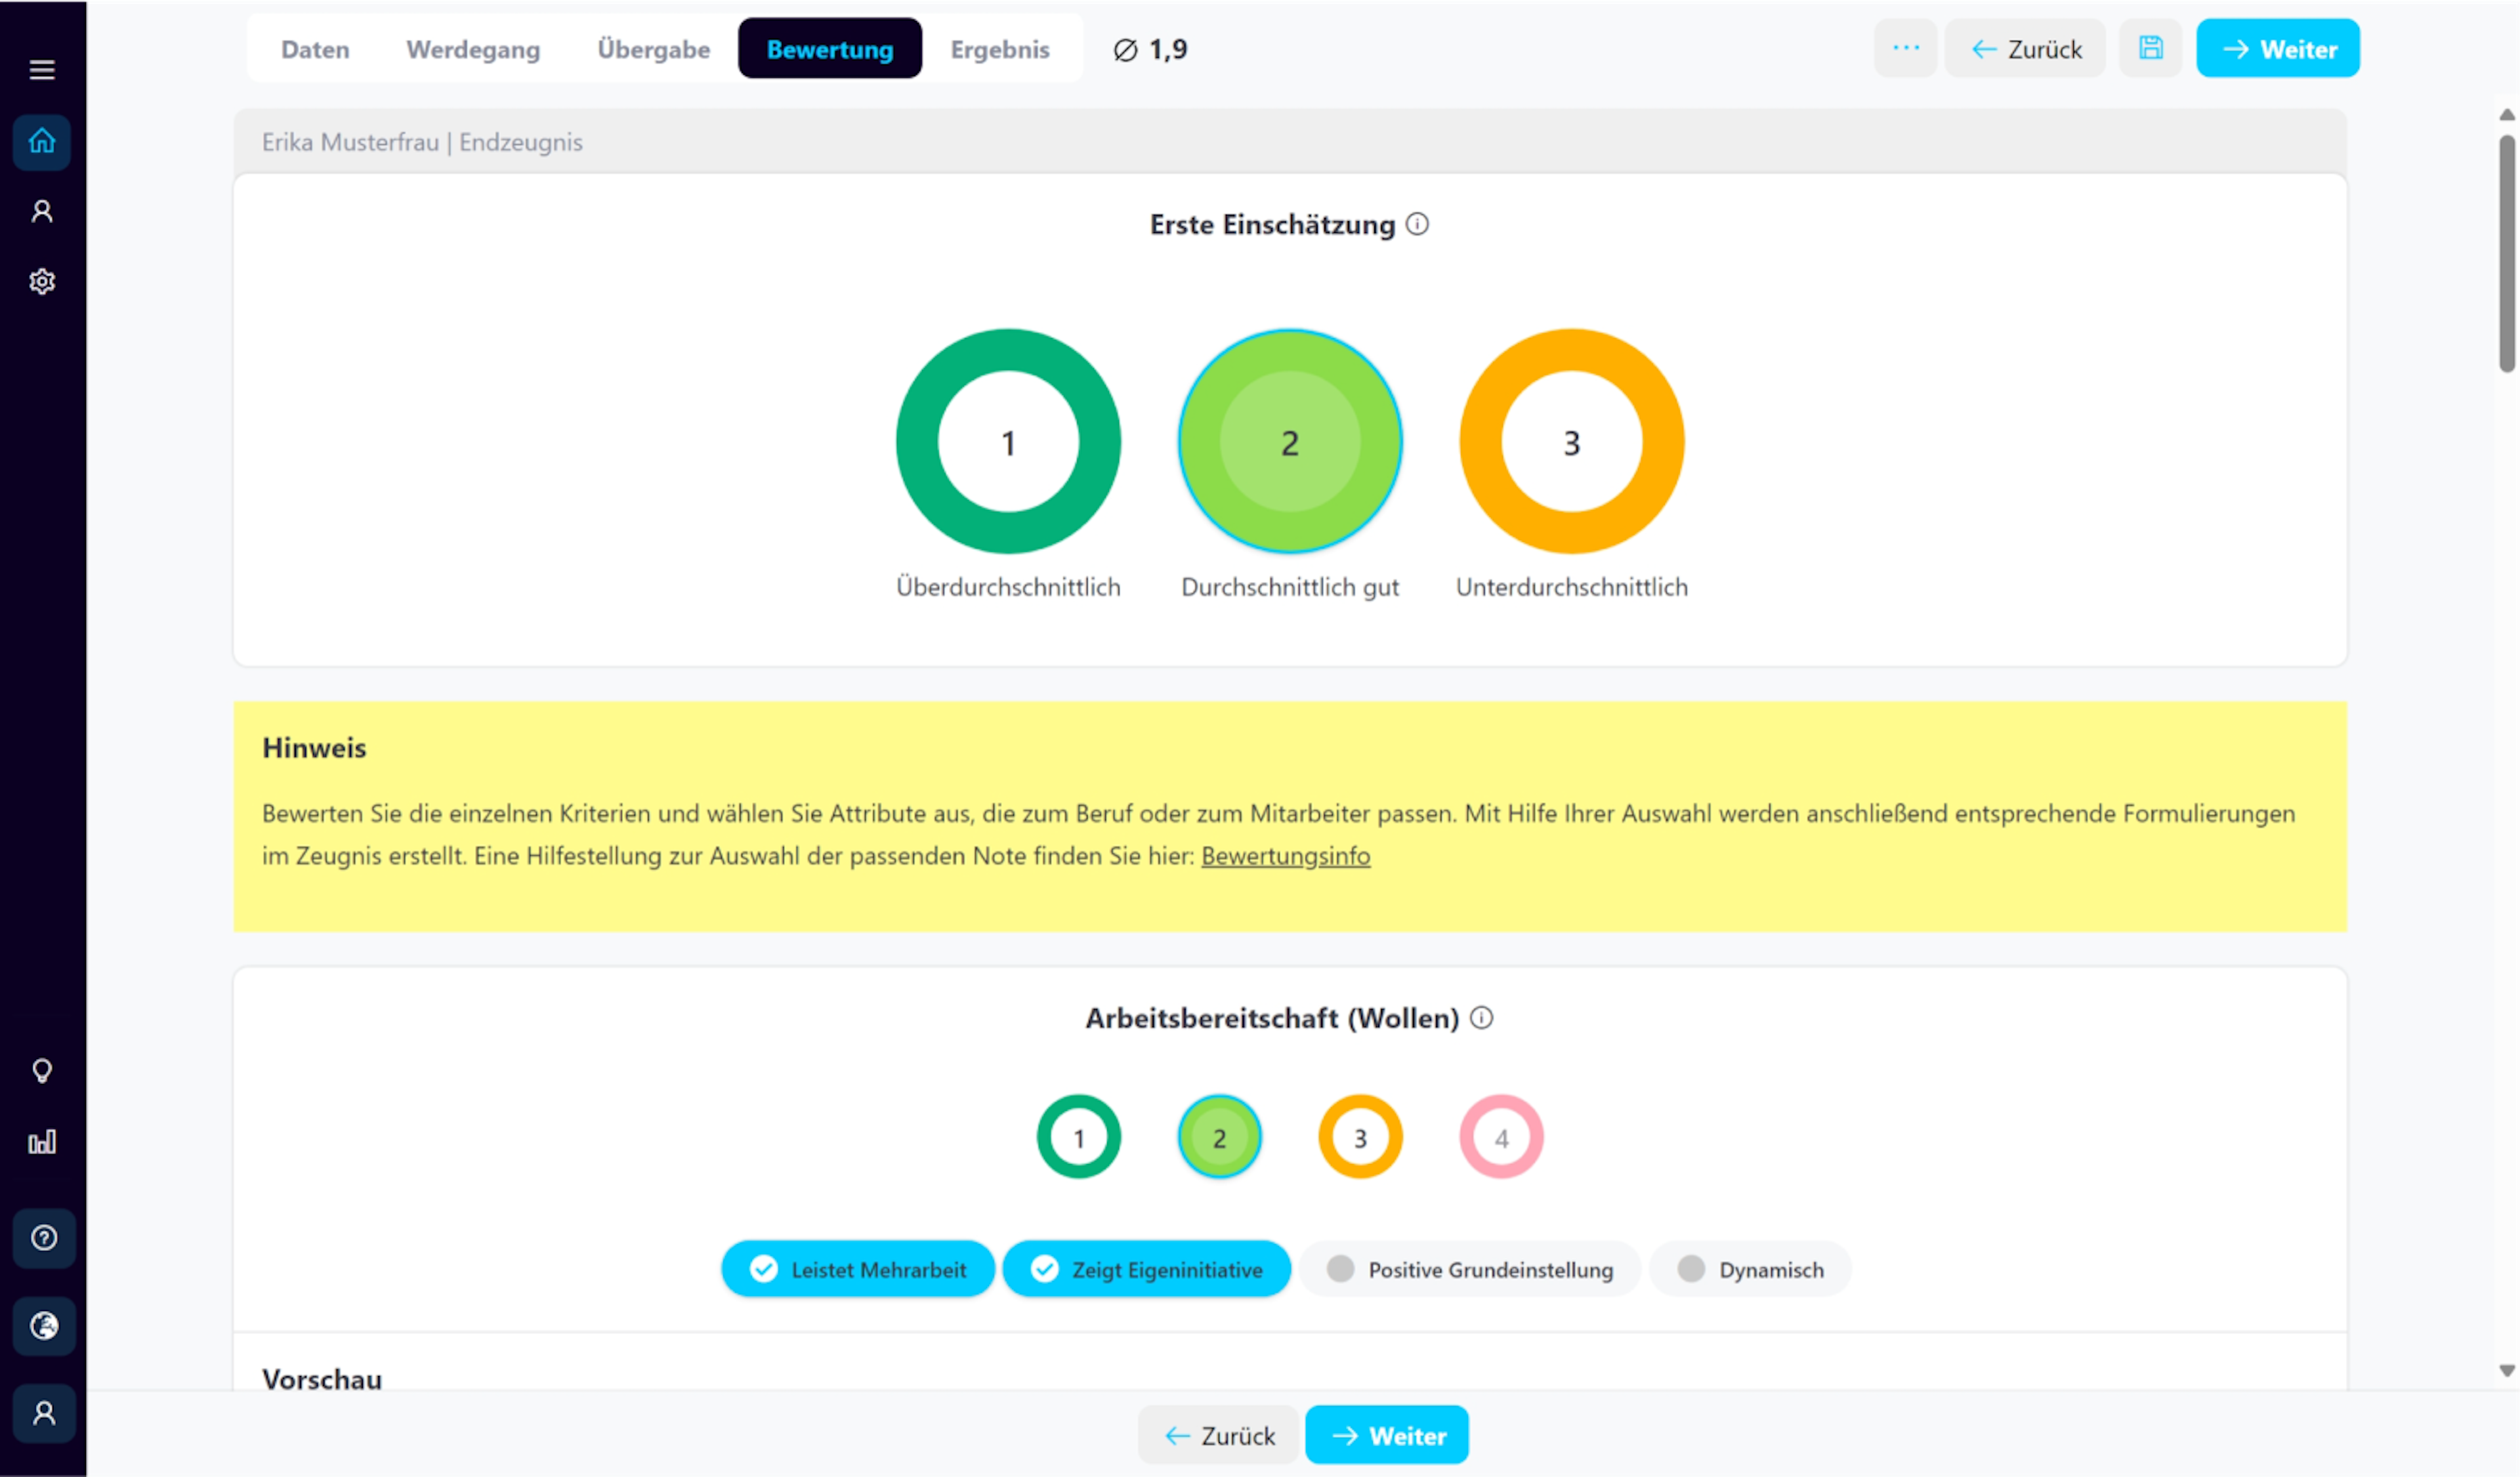Enable the Positive Grundeinstellung attribute

1469,1269
